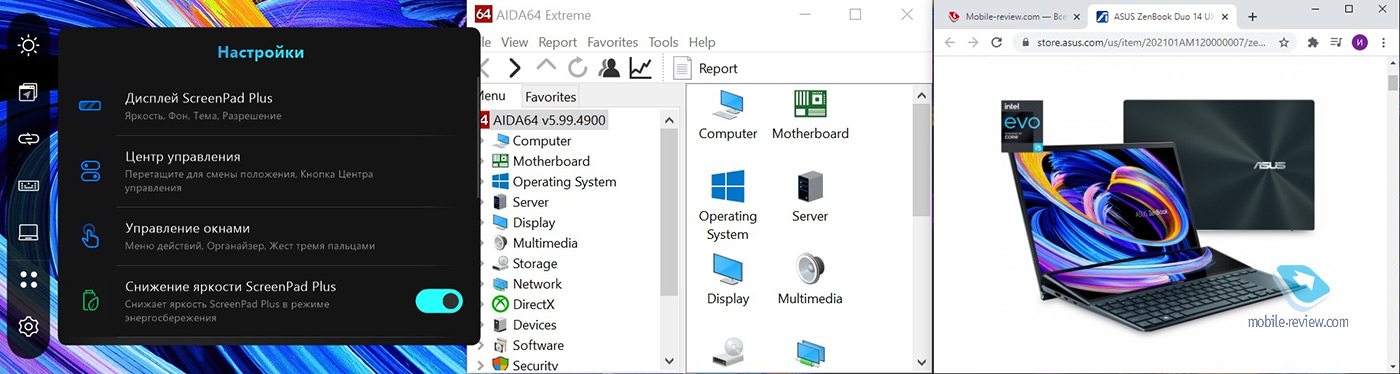
Task: Expand the Devices tree node
Action: point(482,325)
